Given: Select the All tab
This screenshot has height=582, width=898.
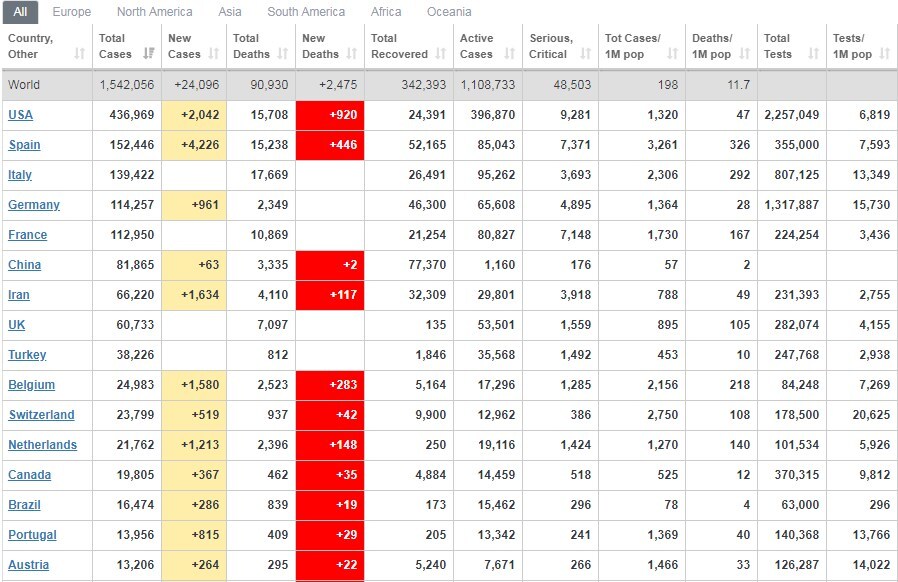Looking at the screenshot, I should 20,12.
